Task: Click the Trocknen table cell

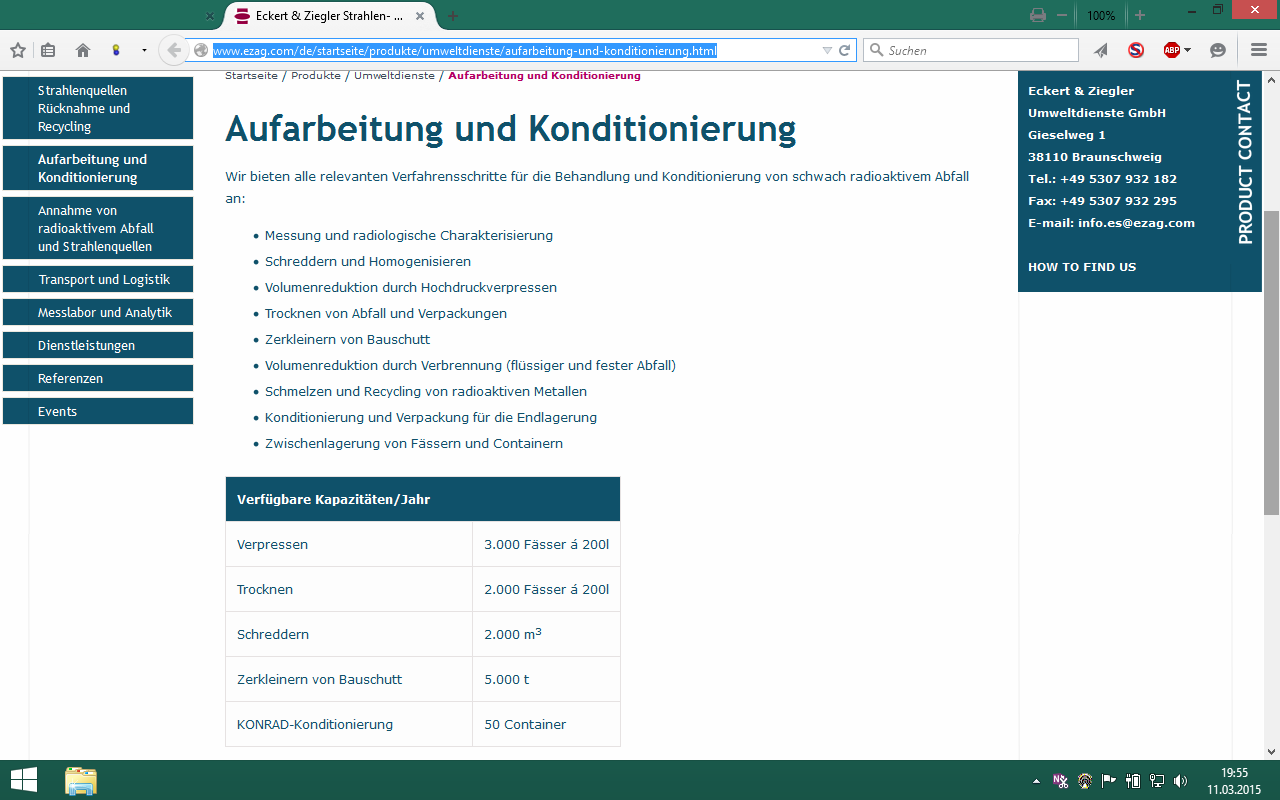Action: click(x=349, y=589)
